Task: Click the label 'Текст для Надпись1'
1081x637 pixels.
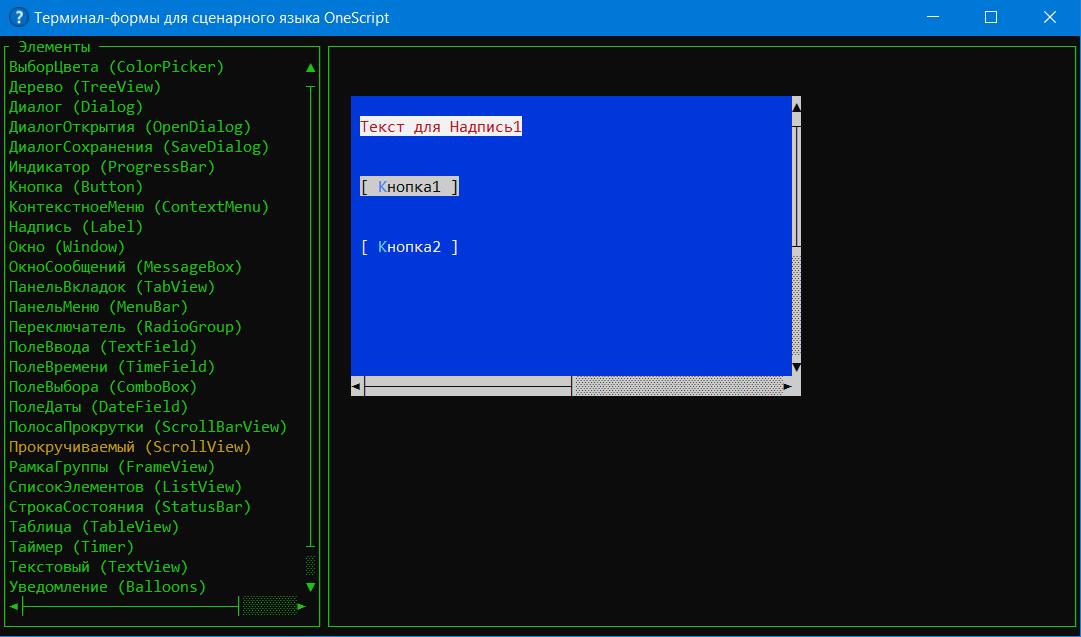Action: coord(441,127)
